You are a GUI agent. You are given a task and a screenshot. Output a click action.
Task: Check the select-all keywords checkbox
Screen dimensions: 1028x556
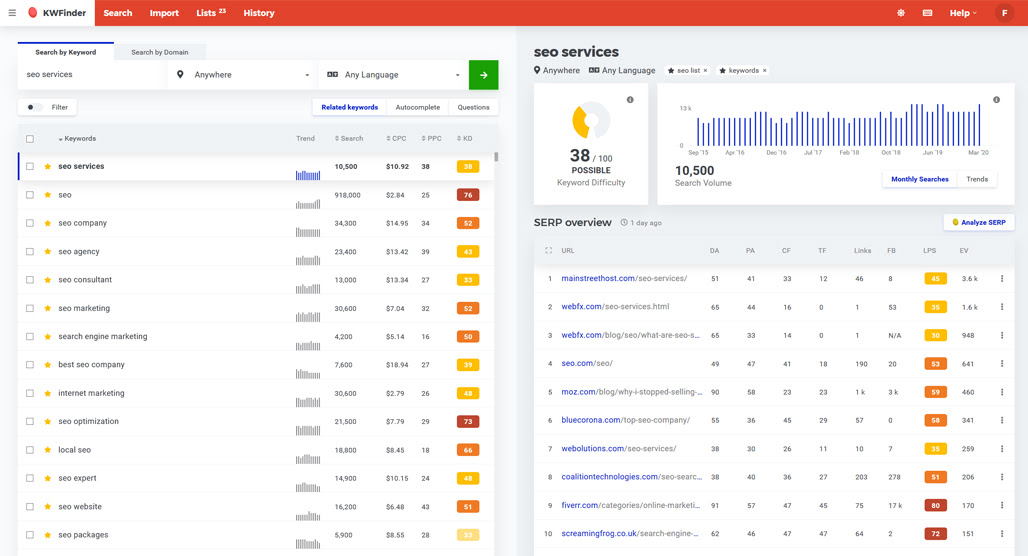coord(30,139)
